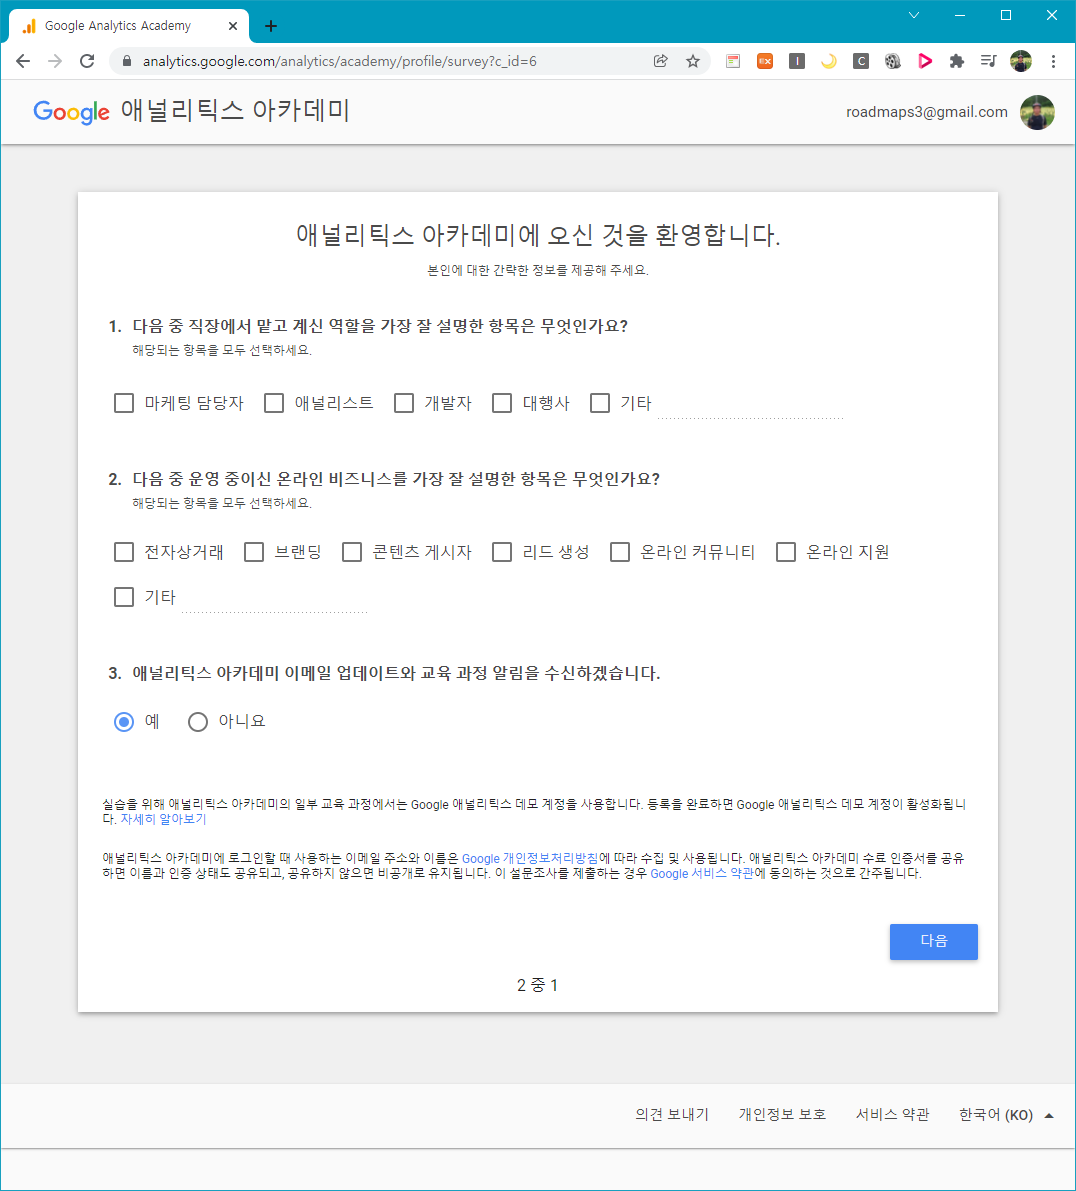Open the 개인정보 보호 footer link
Viewport: 1076px width, 1191px height.
(x=782, y=1114)
